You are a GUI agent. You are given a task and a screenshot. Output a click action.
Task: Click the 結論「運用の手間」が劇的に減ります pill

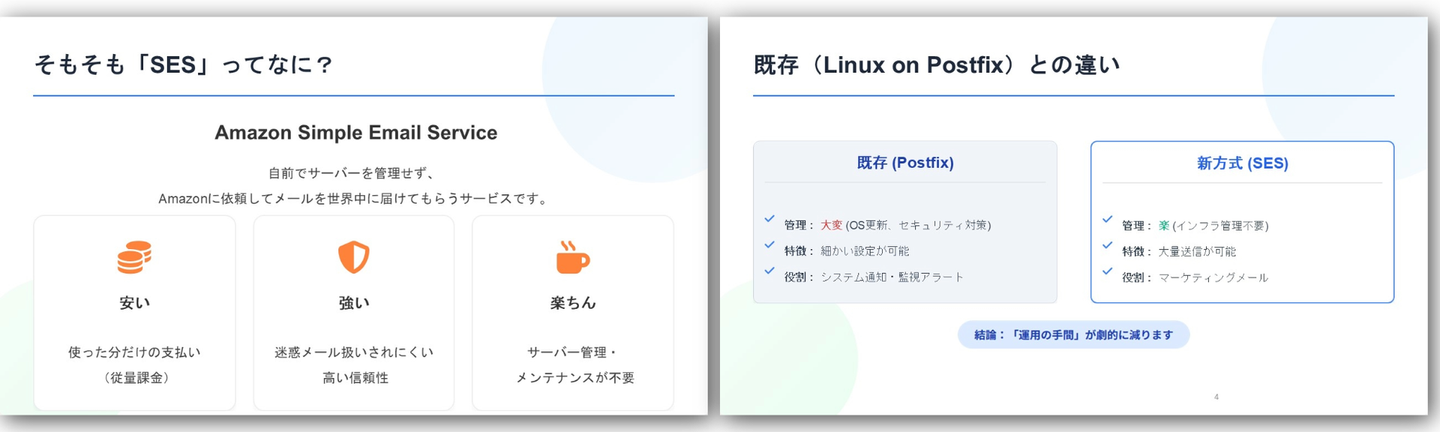[1073, 334]
